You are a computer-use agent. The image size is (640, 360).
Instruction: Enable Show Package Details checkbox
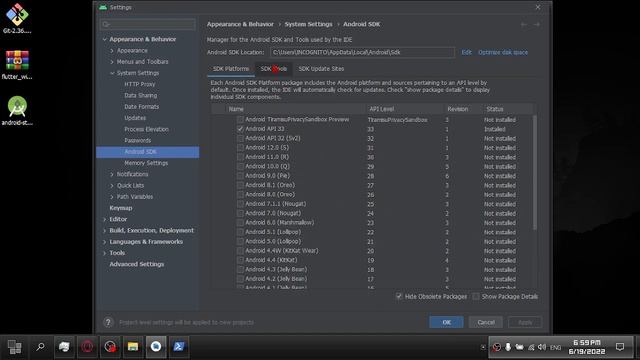476,296
